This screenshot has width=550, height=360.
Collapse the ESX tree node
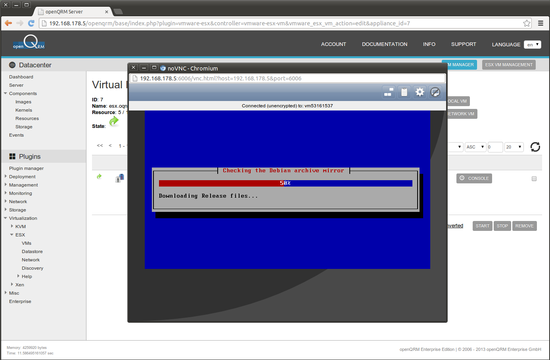pos(12,234)
